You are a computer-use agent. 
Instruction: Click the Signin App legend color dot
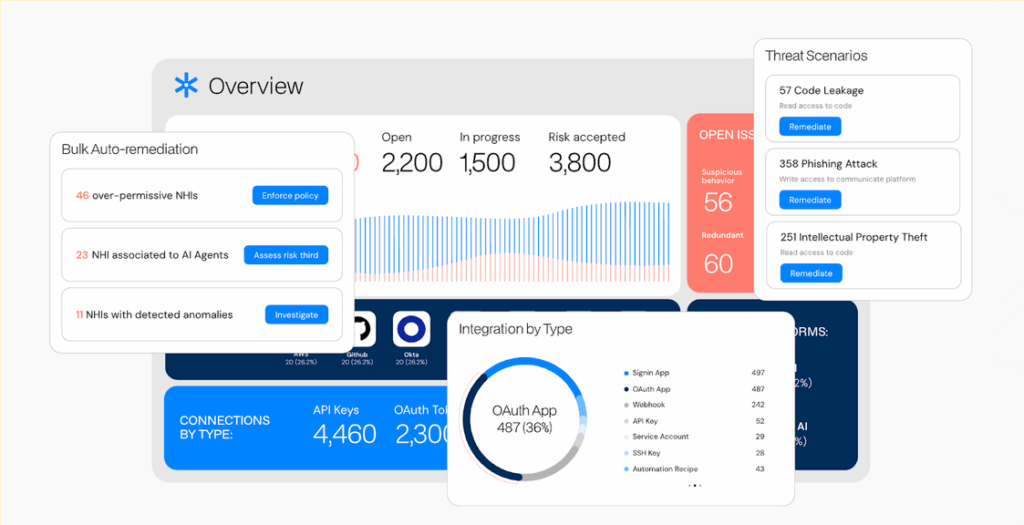[x=626, y=373]
